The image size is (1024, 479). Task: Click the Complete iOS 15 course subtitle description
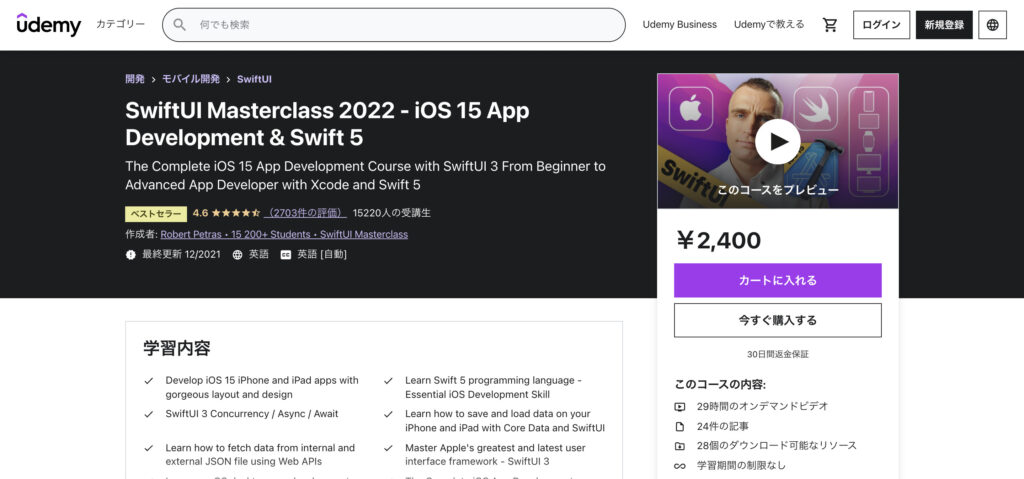[366, 176]
